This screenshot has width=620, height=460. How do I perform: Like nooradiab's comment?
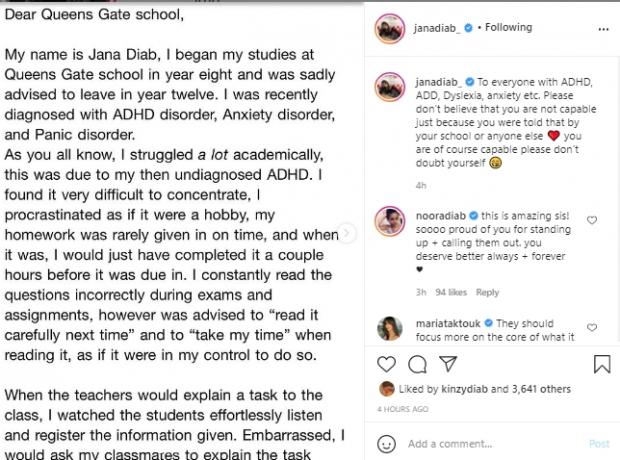pos(592,220)
